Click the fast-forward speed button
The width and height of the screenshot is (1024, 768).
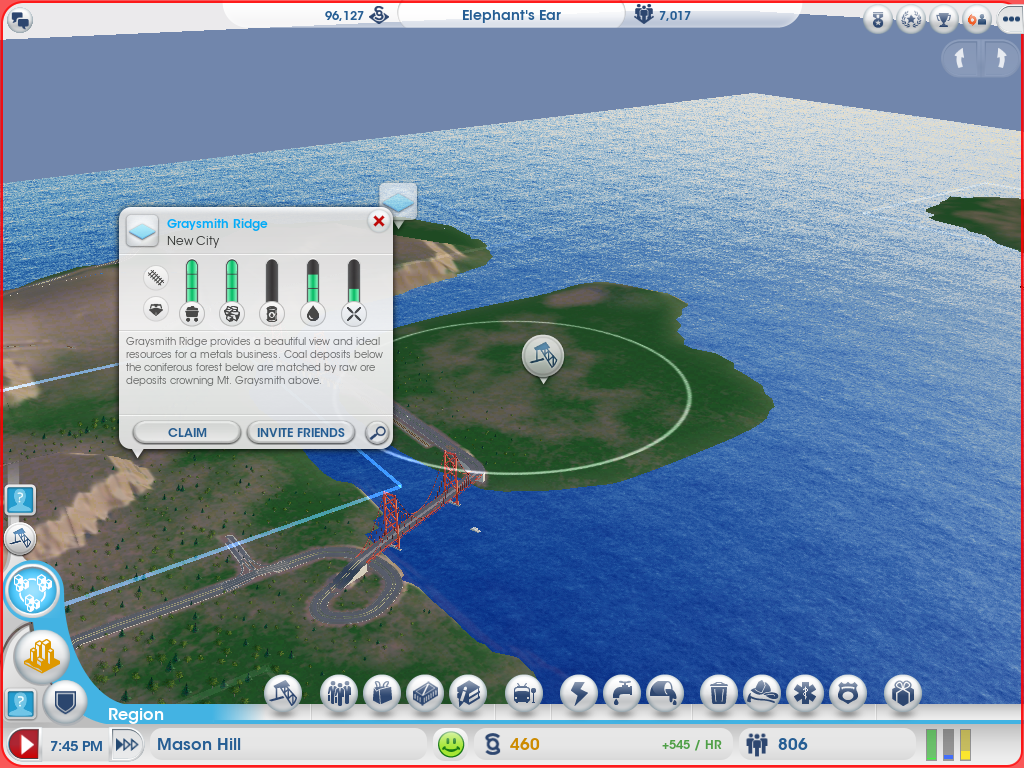pyautogui.click(x=127, y=744)
